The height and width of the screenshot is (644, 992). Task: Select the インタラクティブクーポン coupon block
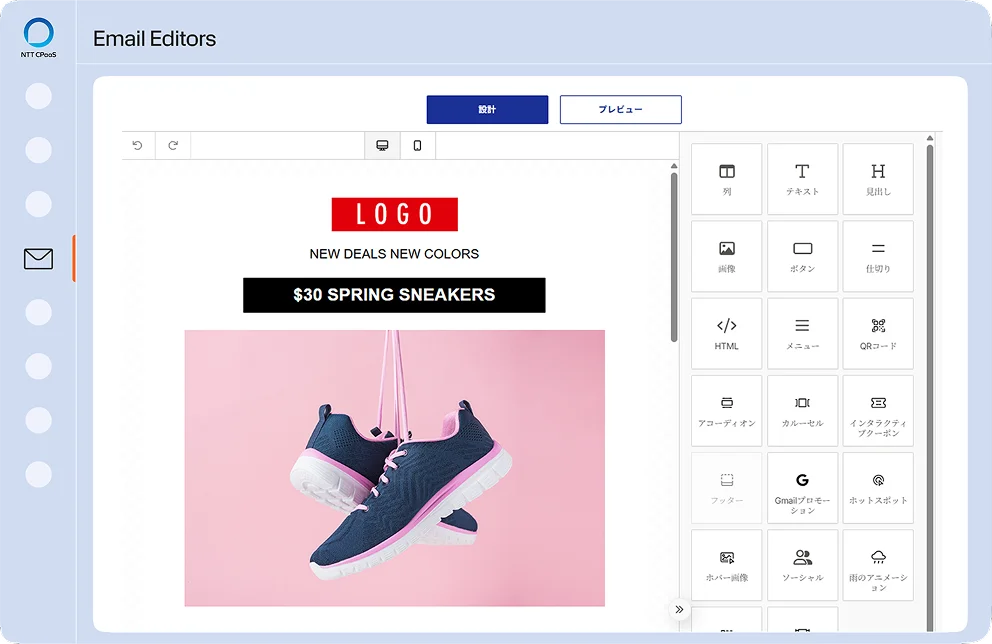click(x=878, y=411)
